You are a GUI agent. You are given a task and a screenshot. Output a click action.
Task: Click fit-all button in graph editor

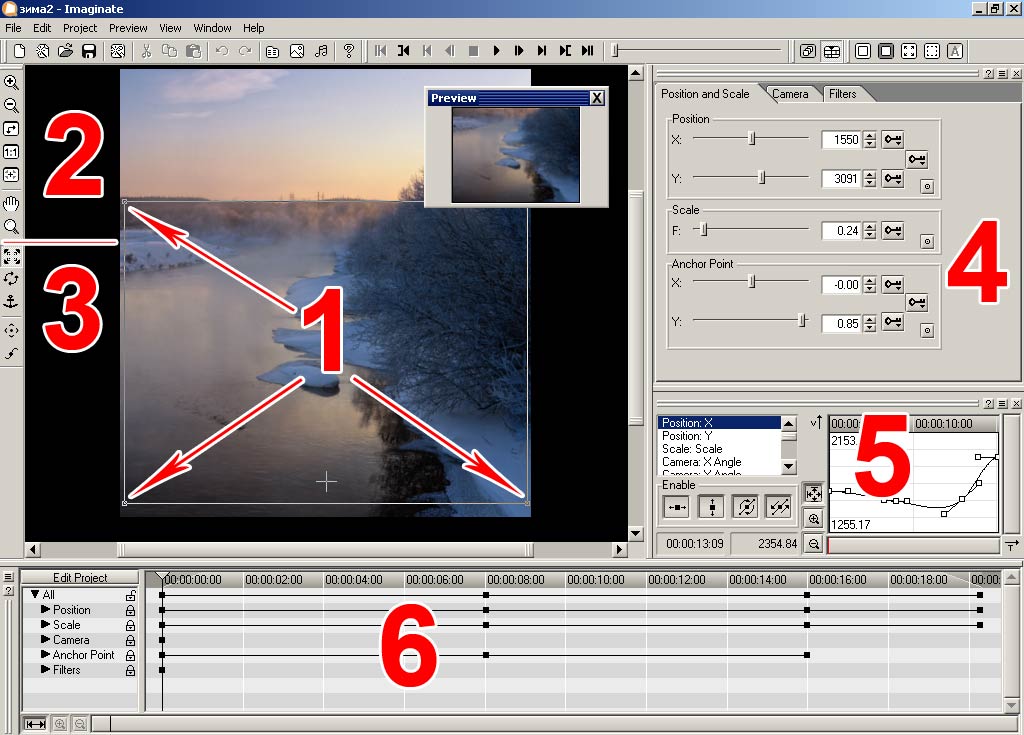point(813,493)
